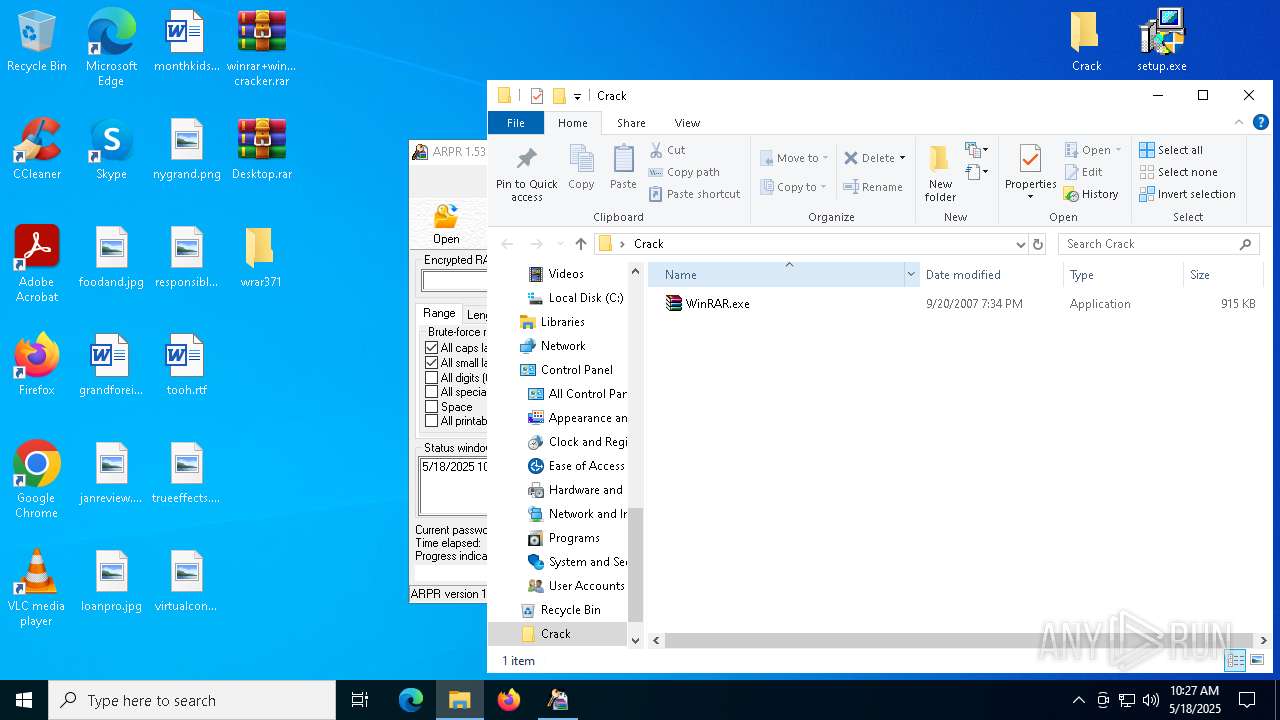Image resolution: width=1280 pixels, height=720 pixels.
Task: Sort by Date modified column
Action: (x=990, y=275)
